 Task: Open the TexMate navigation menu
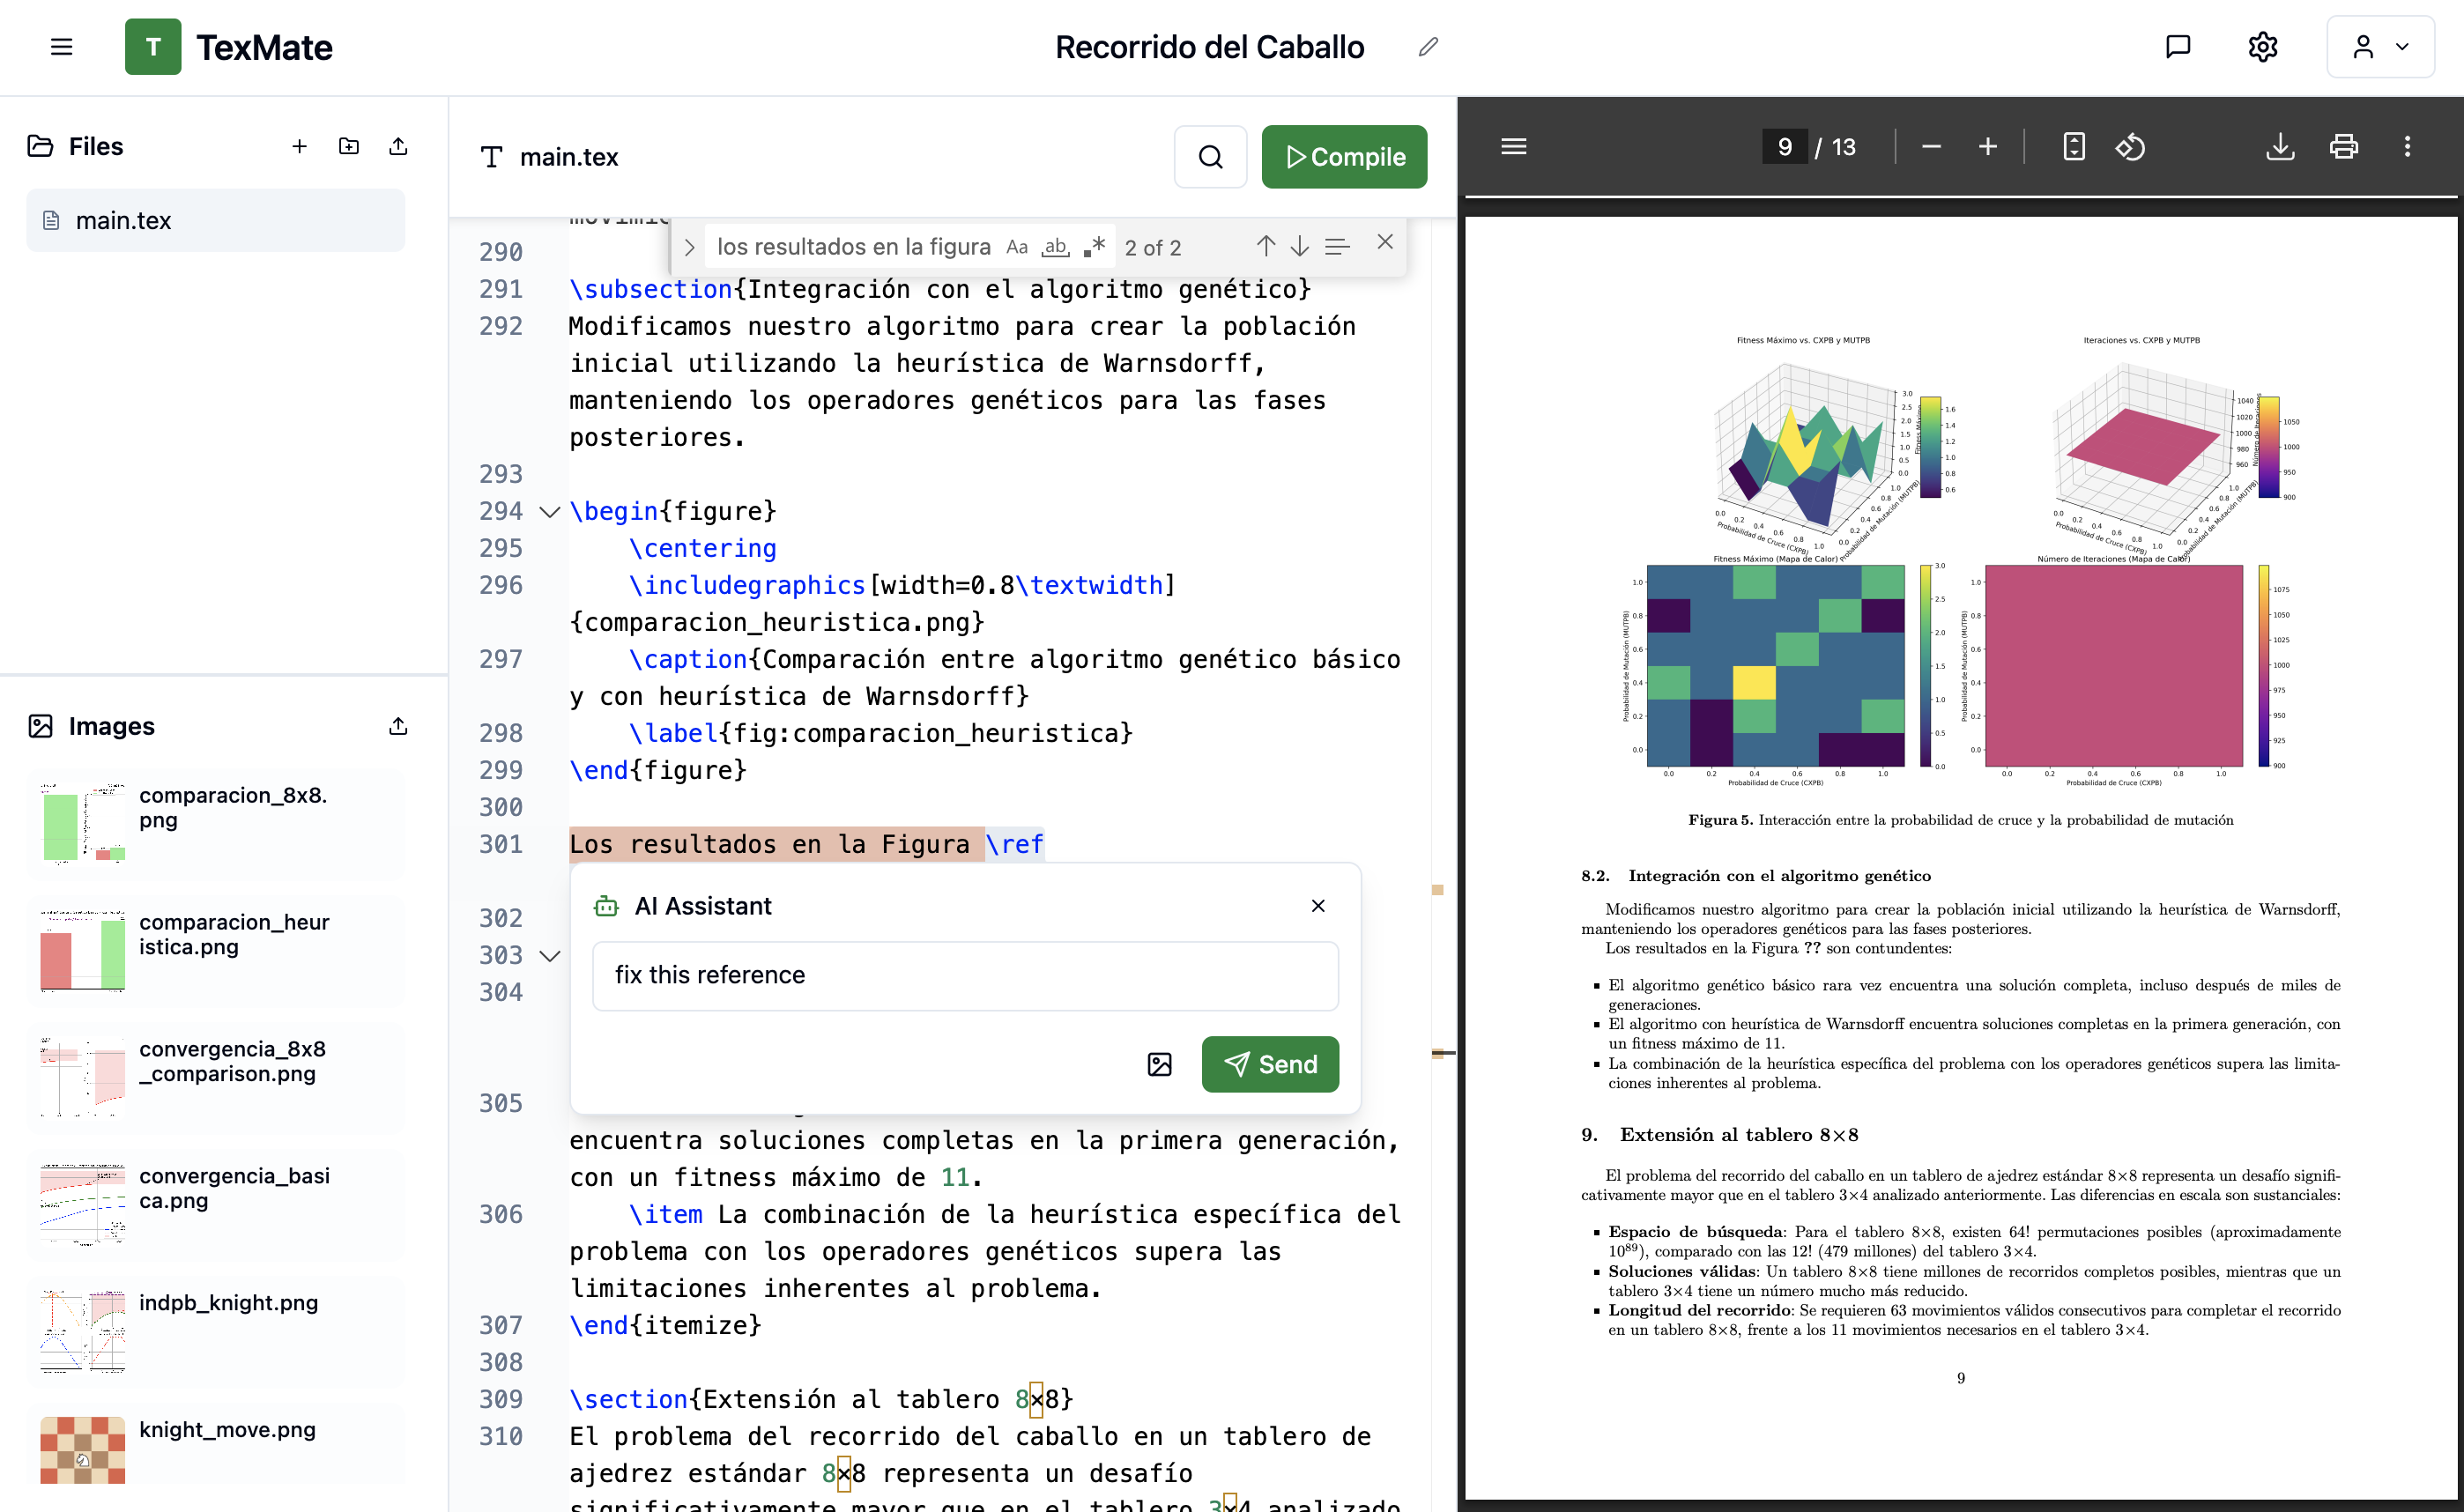(61, 46)
